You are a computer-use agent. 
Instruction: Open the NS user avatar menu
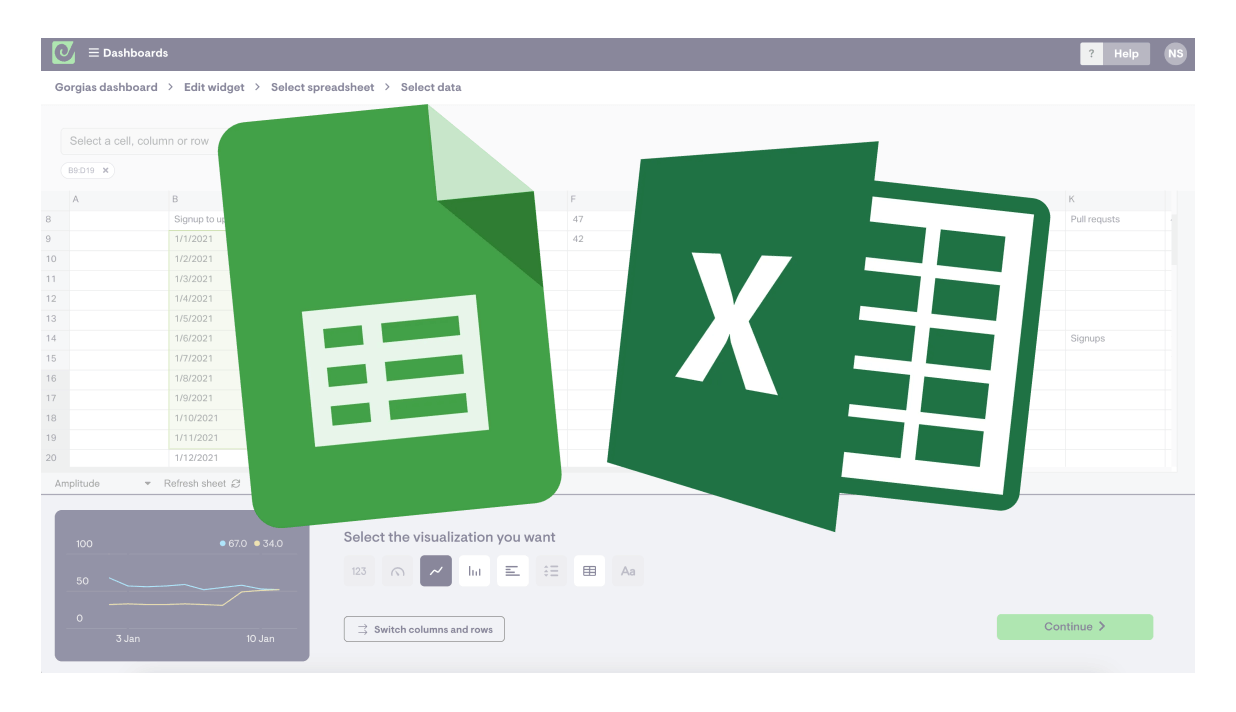pos(1175,54)
